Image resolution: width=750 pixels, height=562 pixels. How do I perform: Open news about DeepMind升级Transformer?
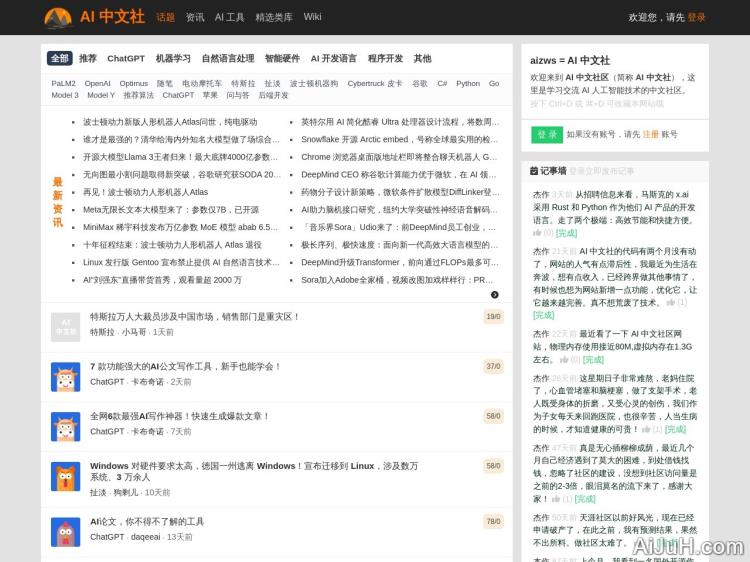tap(399, 262)
